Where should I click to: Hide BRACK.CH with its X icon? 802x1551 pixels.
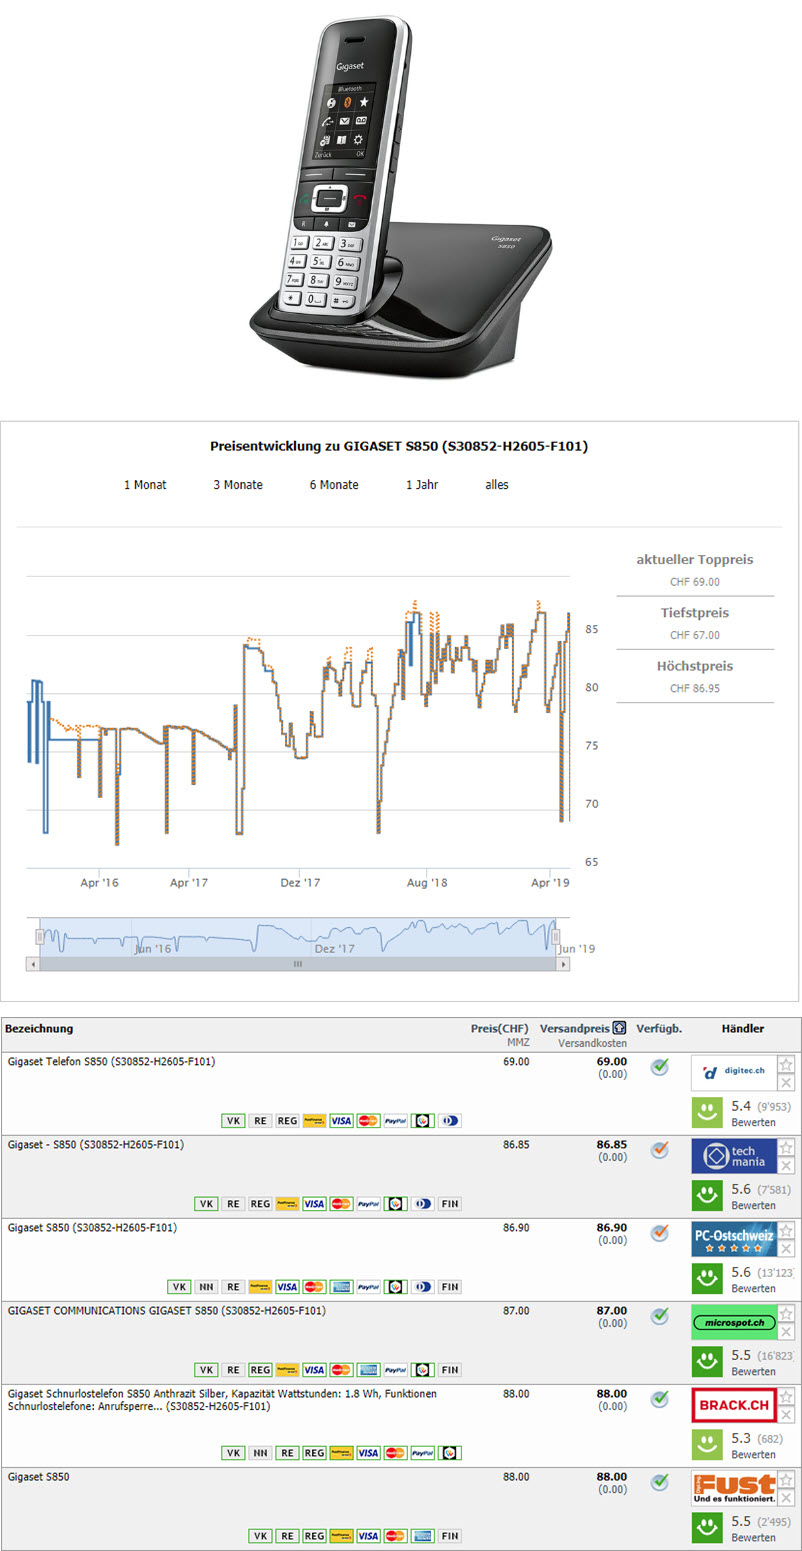coord(786,1414)
